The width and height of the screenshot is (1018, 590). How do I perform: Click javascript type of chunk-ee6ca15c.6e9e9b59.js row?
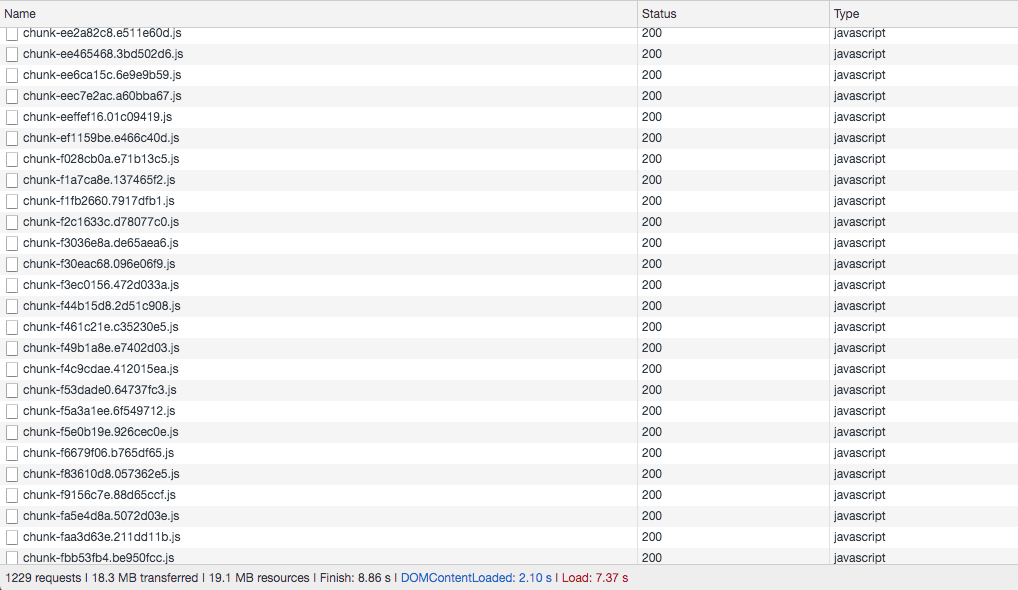[860, 75]
